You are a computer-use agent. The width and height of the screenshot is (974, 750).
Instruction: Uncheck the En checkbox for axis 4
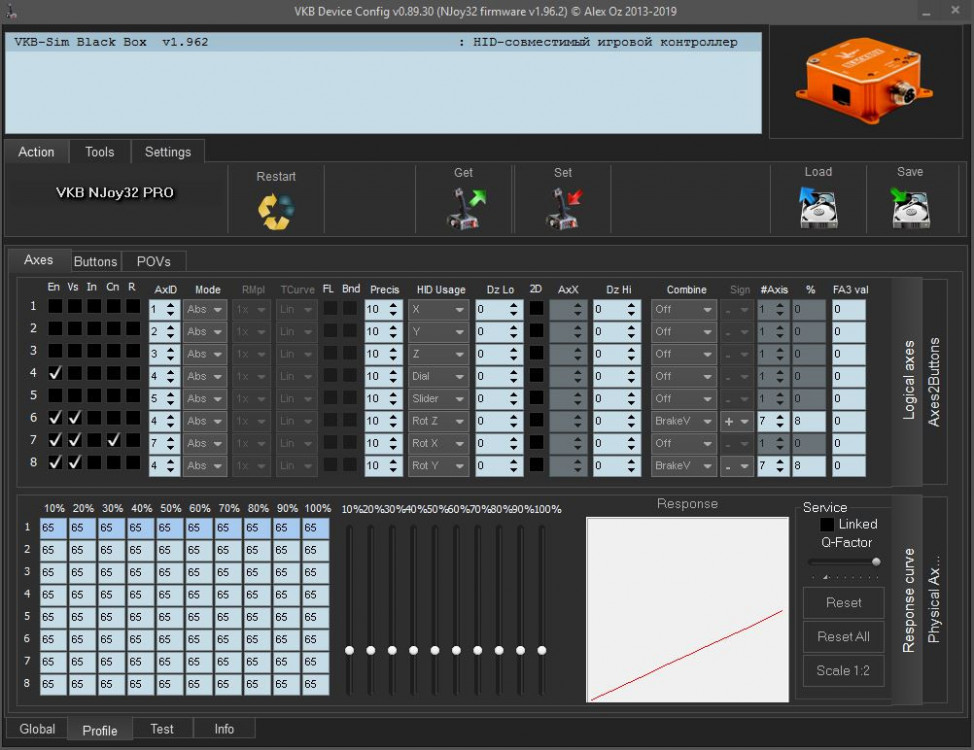tap(55, 373)
